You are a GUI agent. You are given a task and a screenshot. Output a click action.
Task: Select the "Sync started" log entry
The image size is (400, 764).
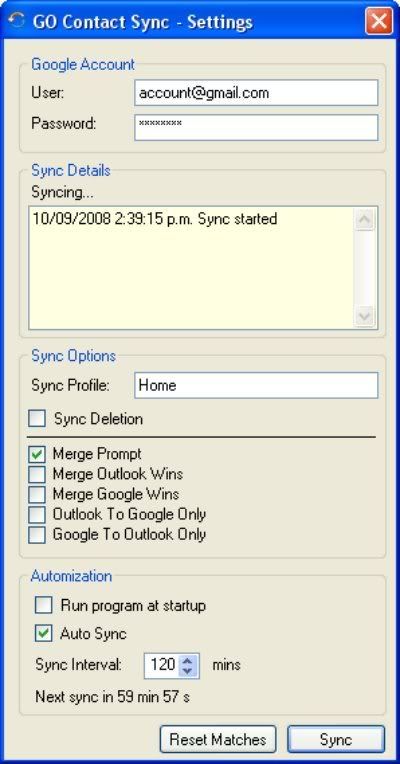coord(155,219)
